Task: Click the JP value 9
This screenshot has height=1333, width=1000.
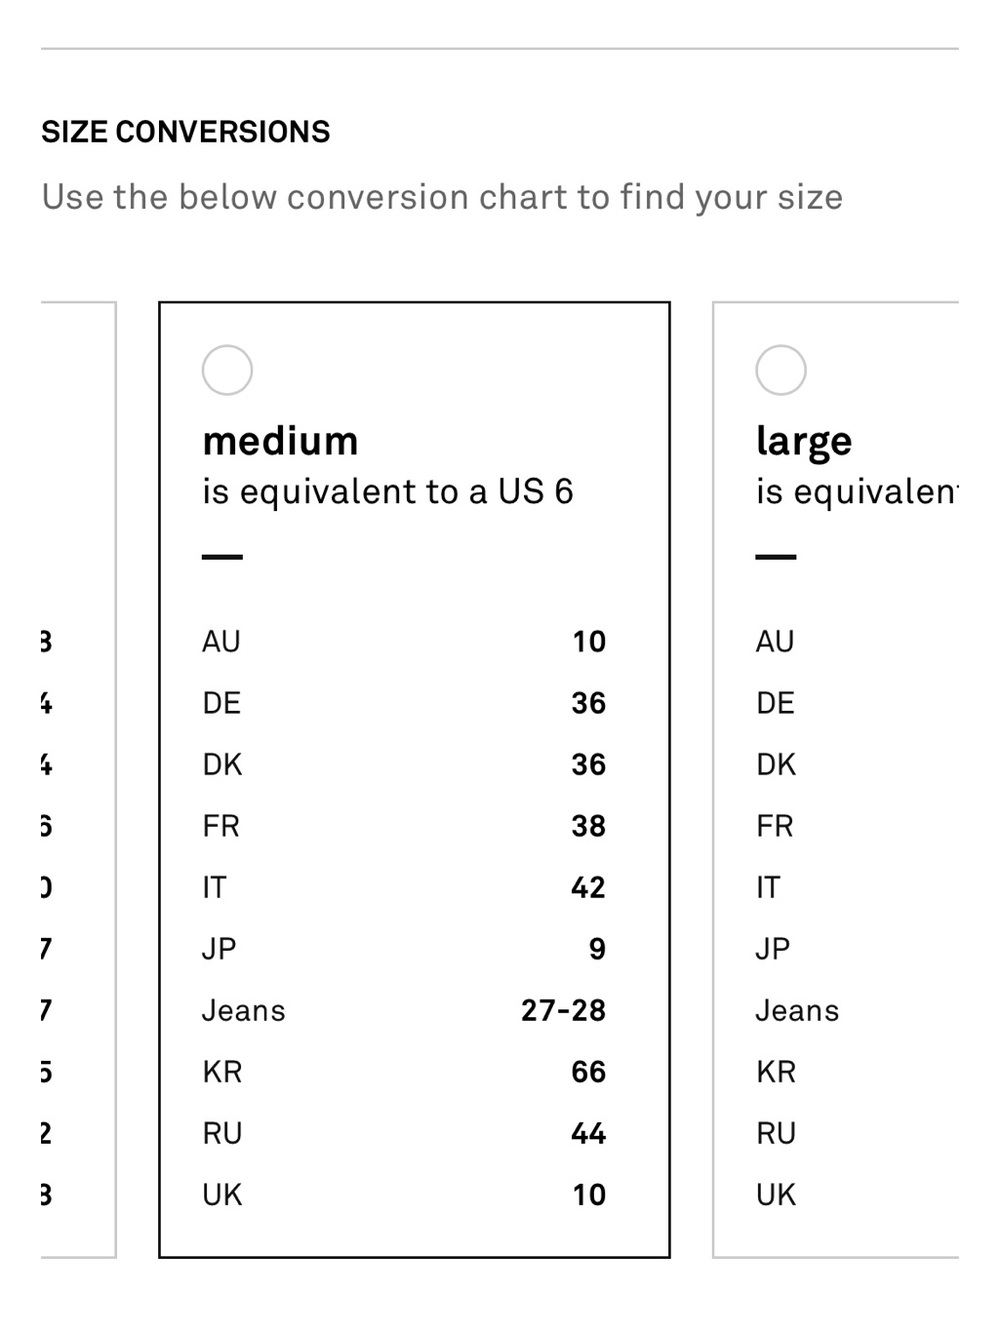Action: click(x=597, y=949)
